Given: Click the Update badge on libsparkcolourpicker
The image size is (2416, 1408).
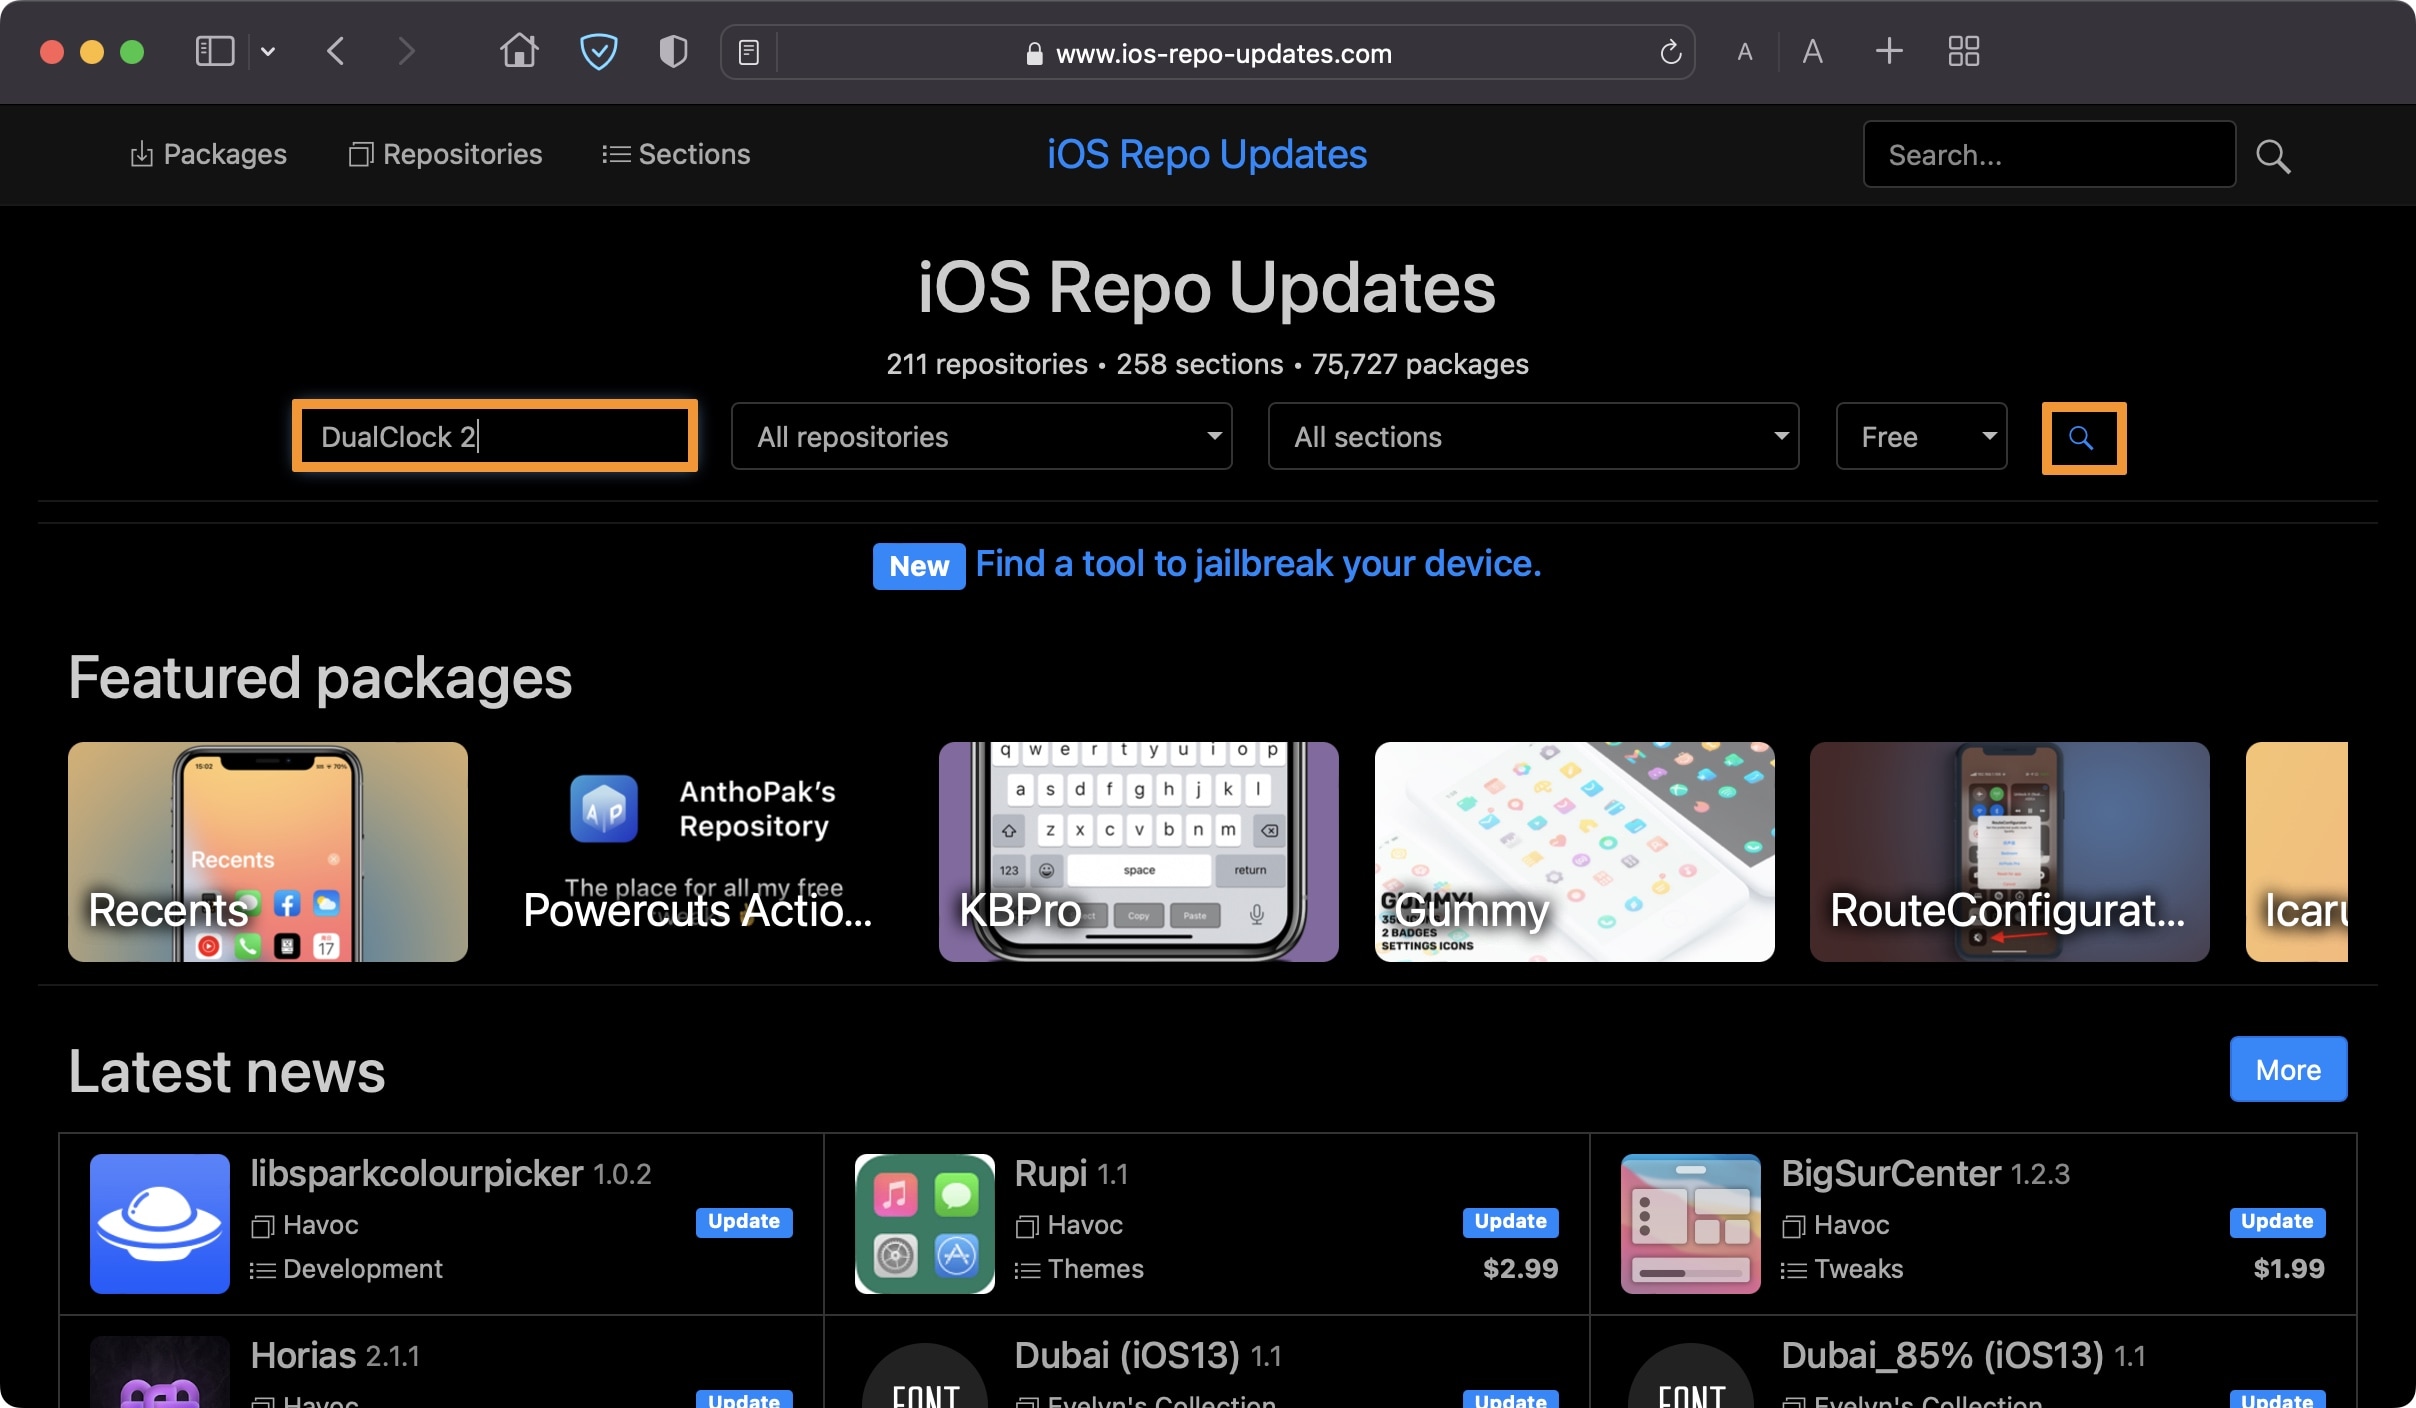Looking at the screenshot, I should tap(744, 1221).
